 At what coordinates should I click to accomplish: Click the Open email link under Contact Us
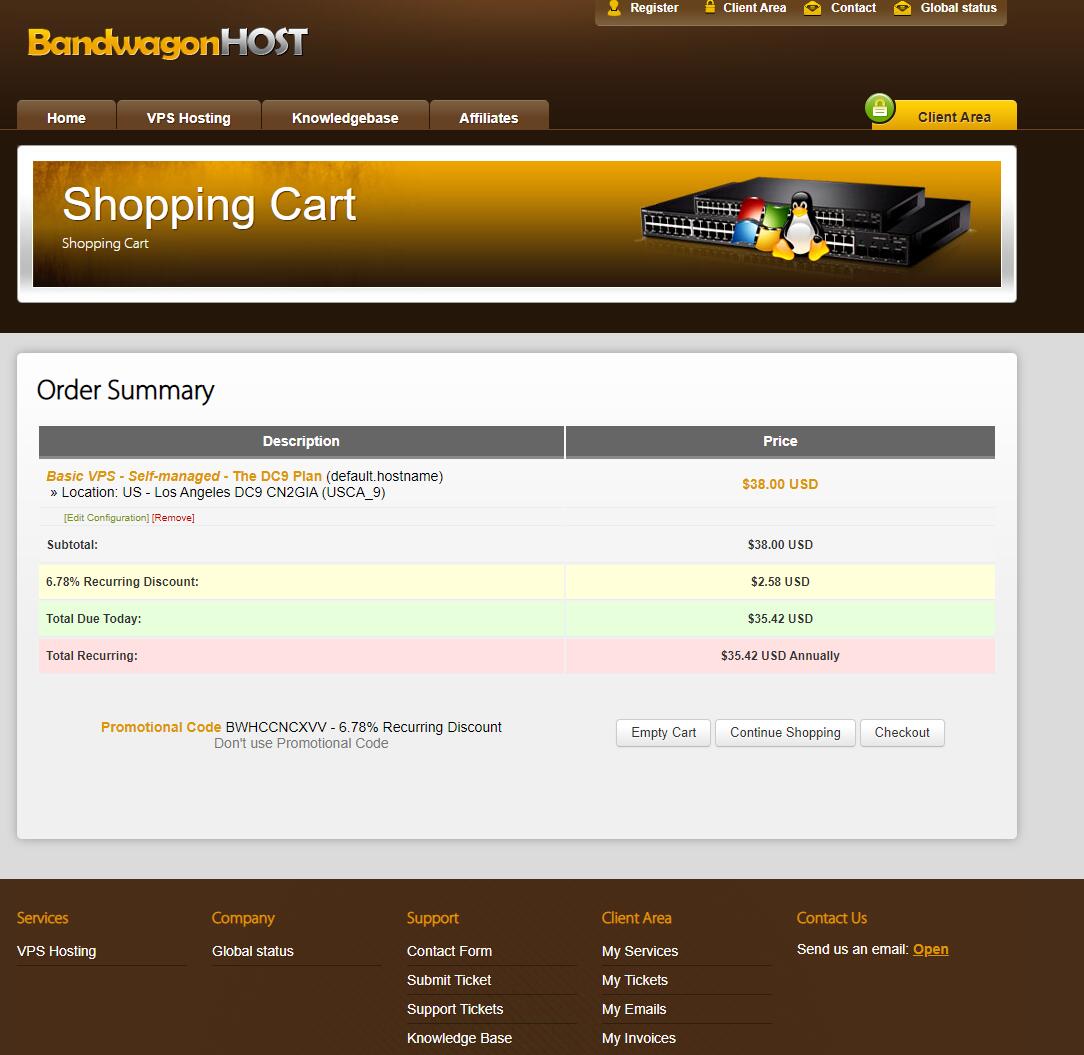[x=931, y=949]
